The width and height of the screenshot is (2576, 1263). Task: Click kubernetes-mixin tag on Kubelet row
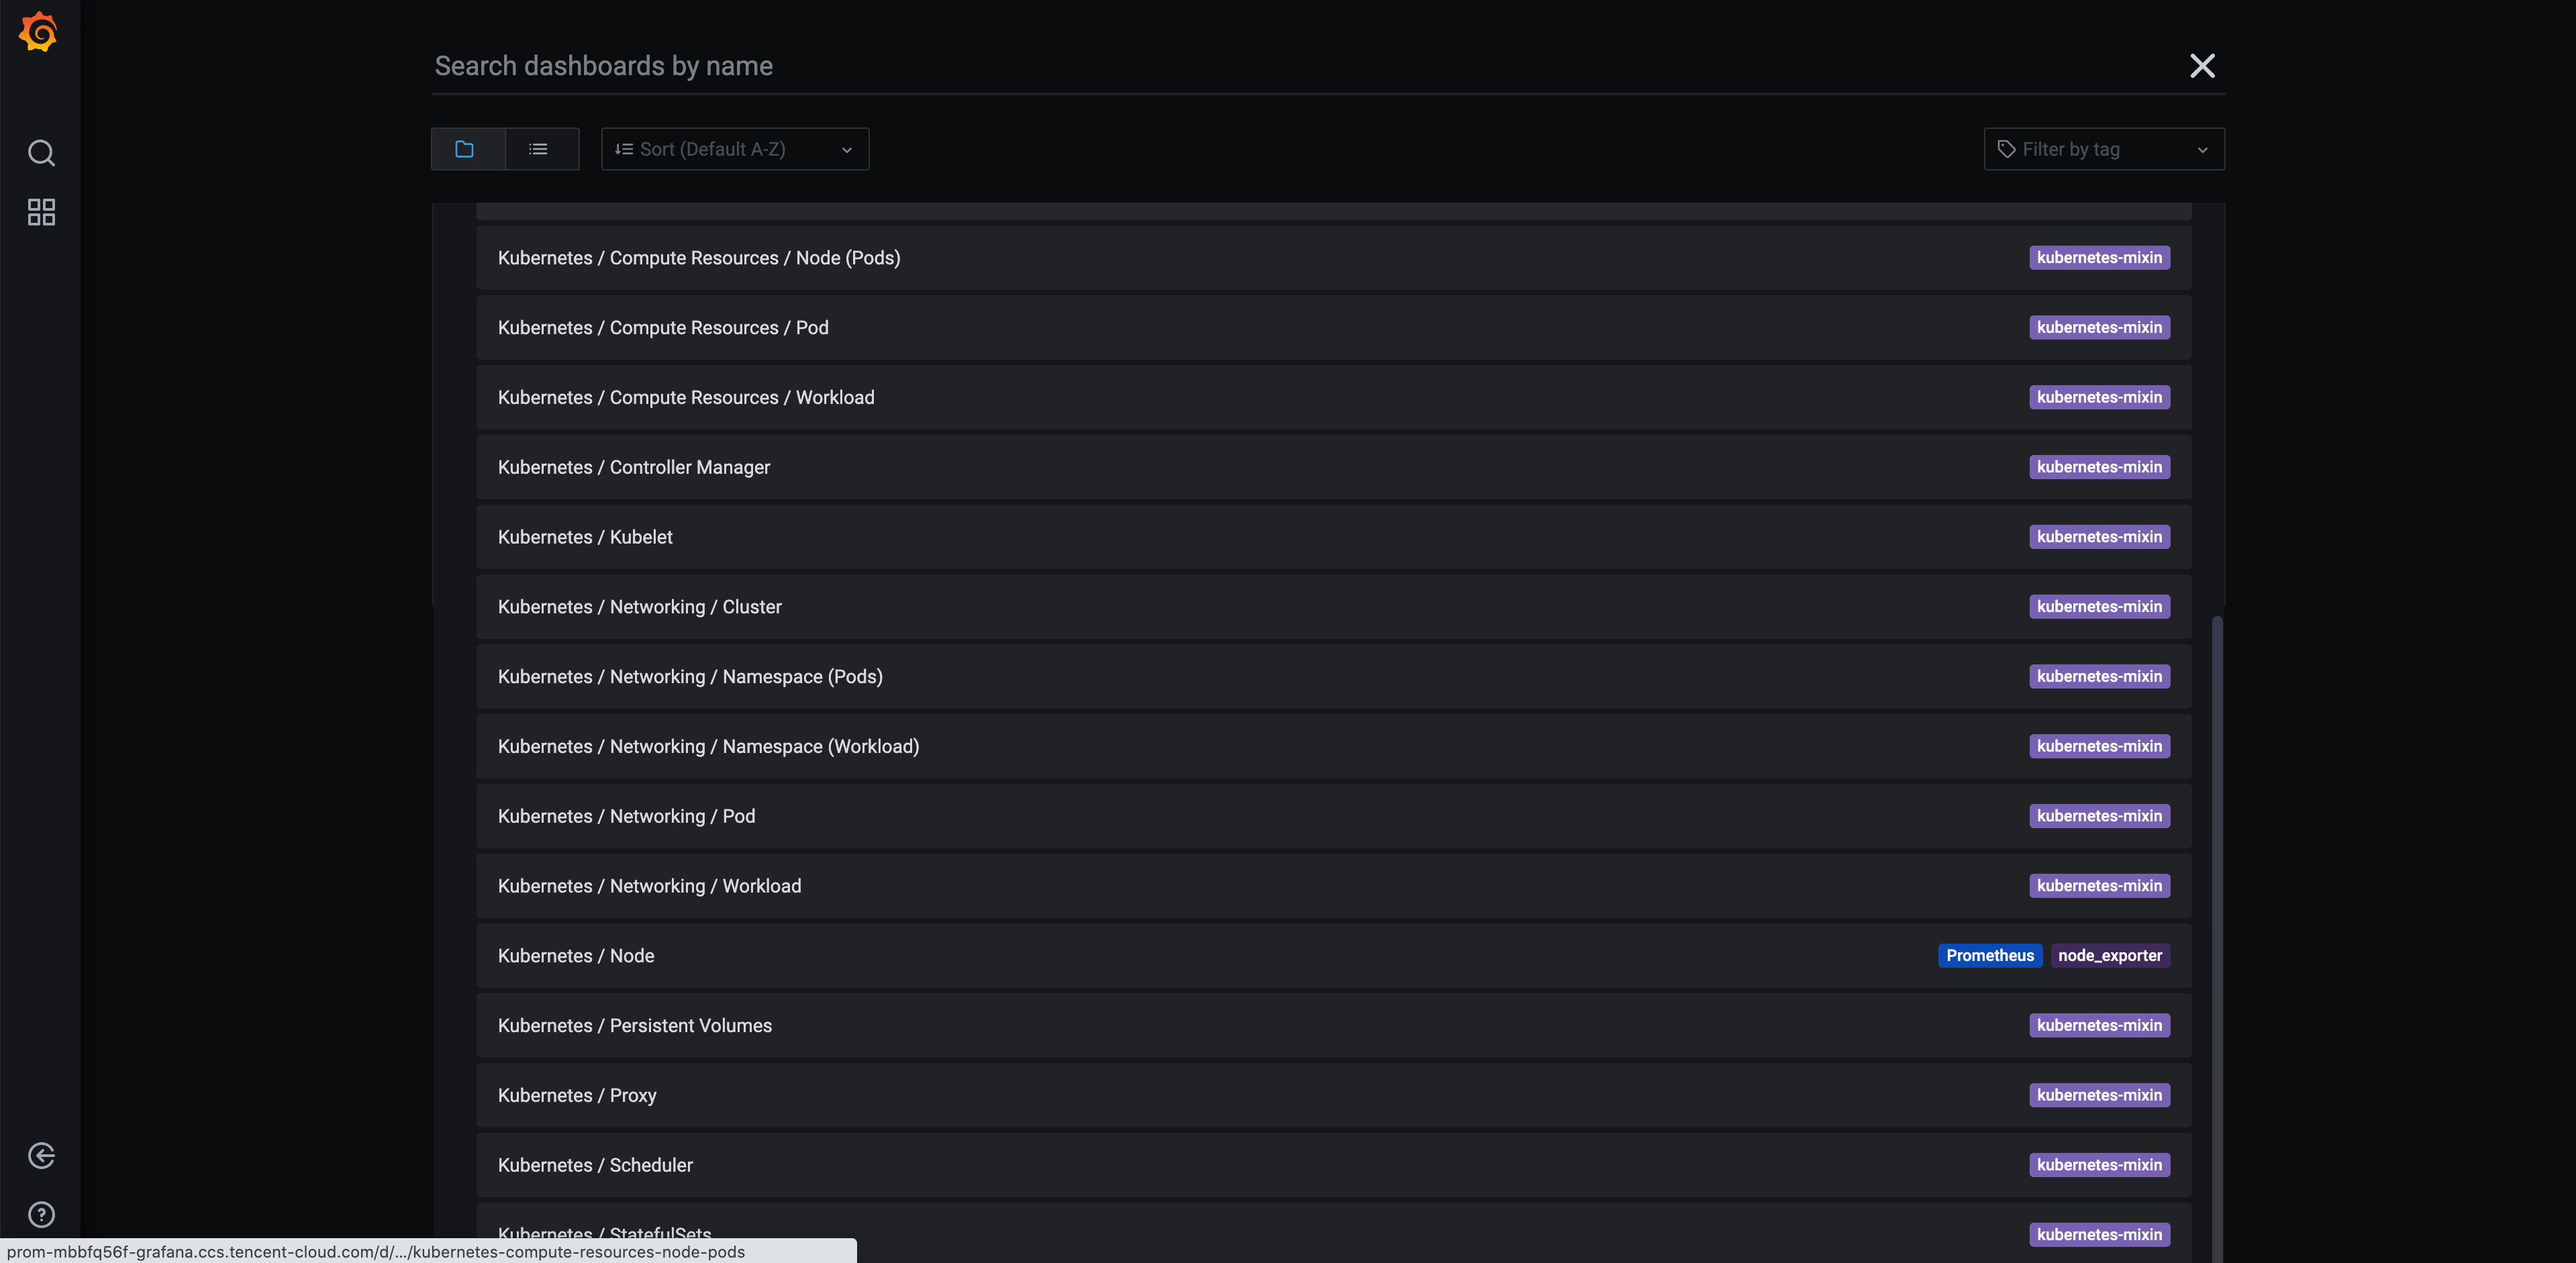tap(2099, 537)
